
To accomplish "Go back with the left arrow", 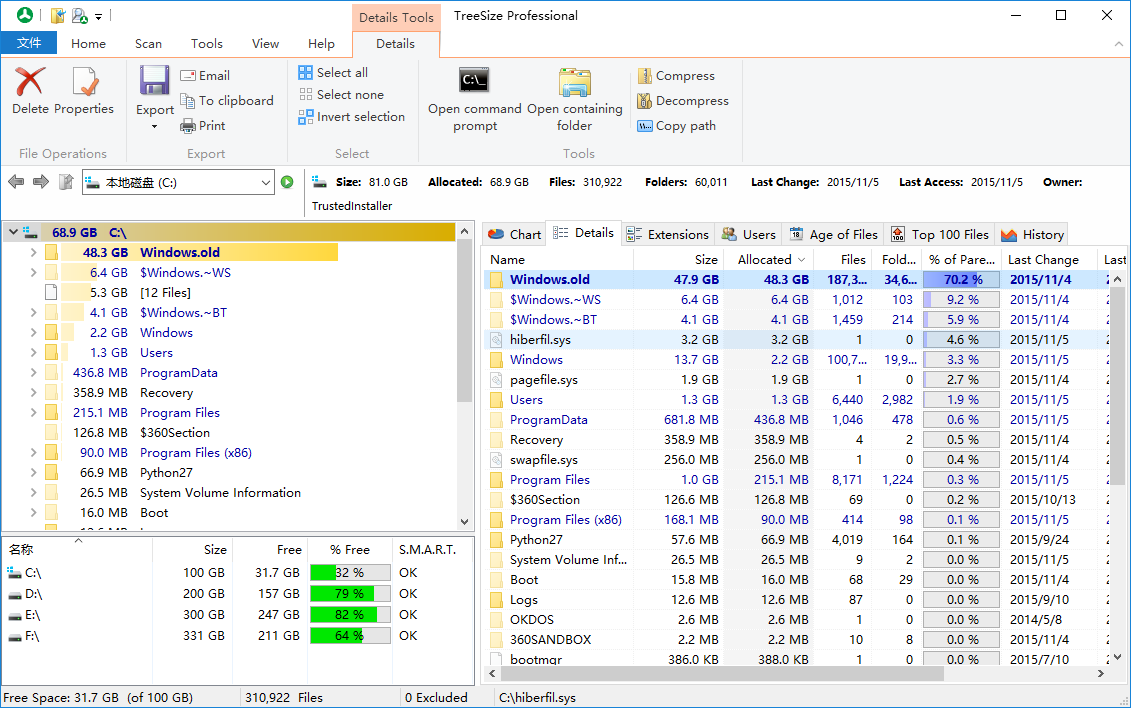I will 16,182.
